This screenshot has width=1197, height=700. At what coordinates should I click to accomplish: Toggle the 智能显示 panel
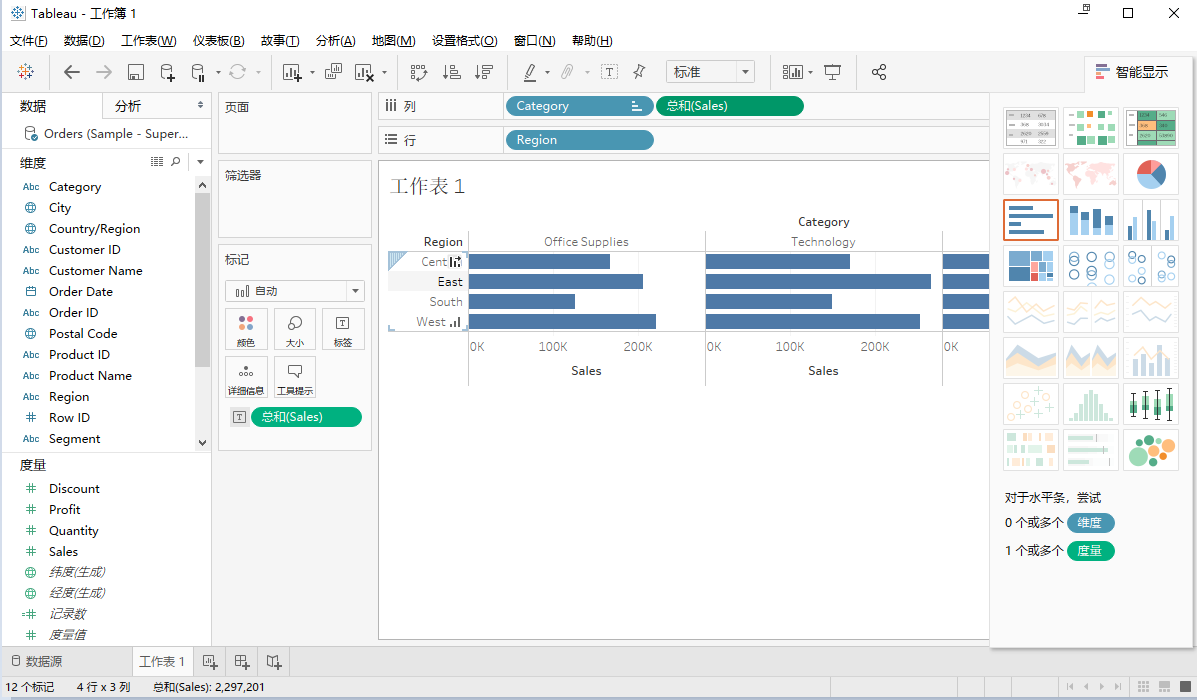[1131, 72]
